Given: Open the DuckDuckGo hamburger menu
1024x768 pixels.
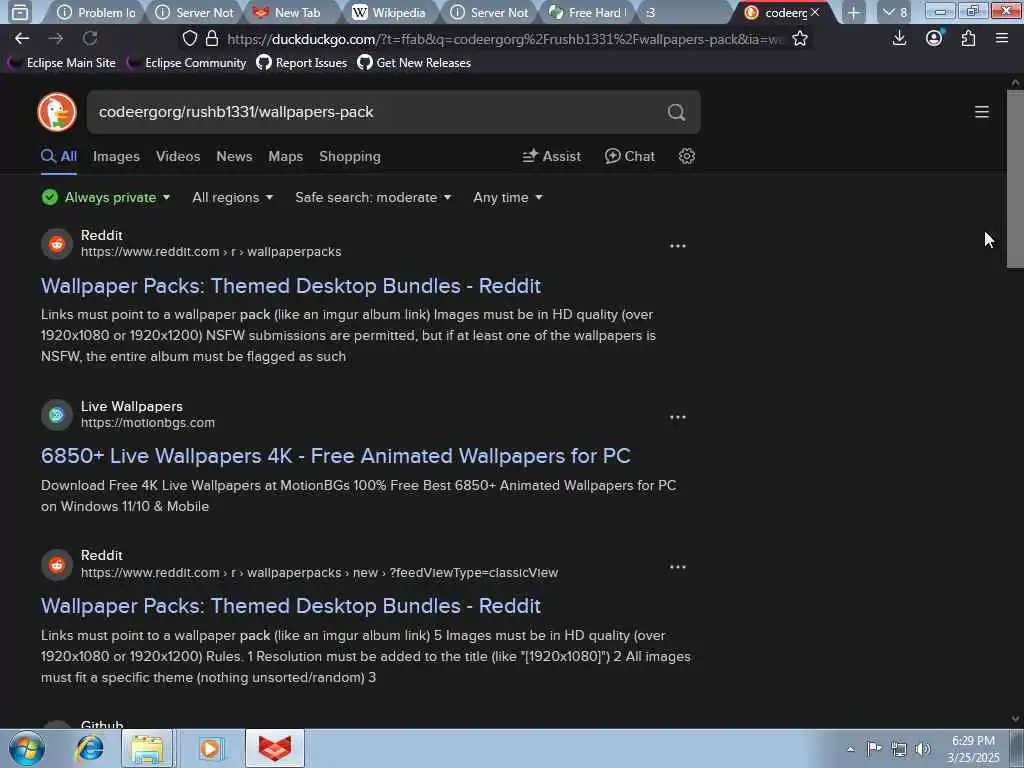Looking at the screenshot, I should coord(982,112).
